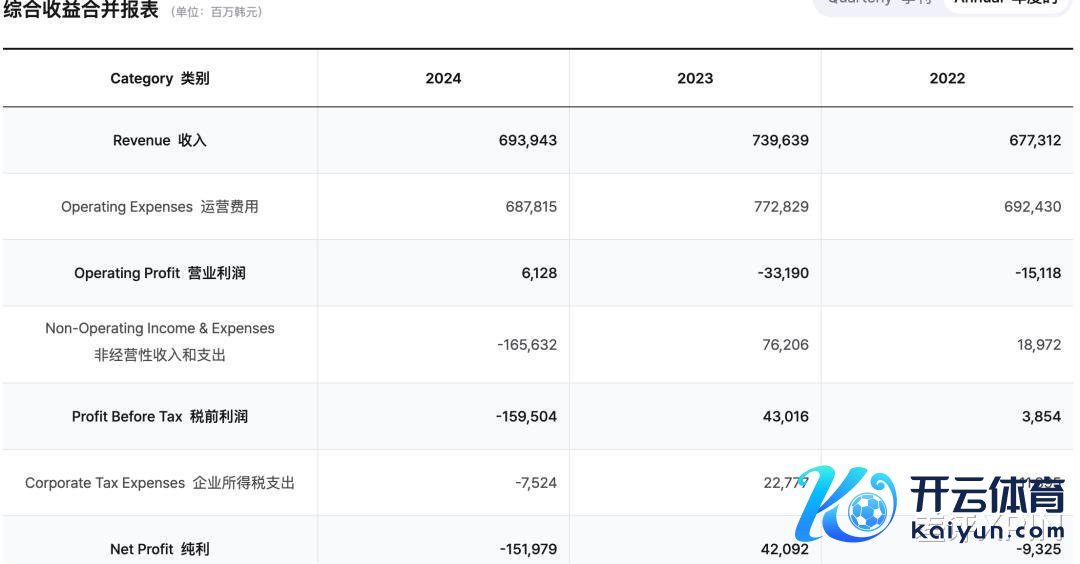This screenshot has width=1080, height=564.
Task: Click the Kaiyun soccer ball logo icon
Action: tap(858, 511)
